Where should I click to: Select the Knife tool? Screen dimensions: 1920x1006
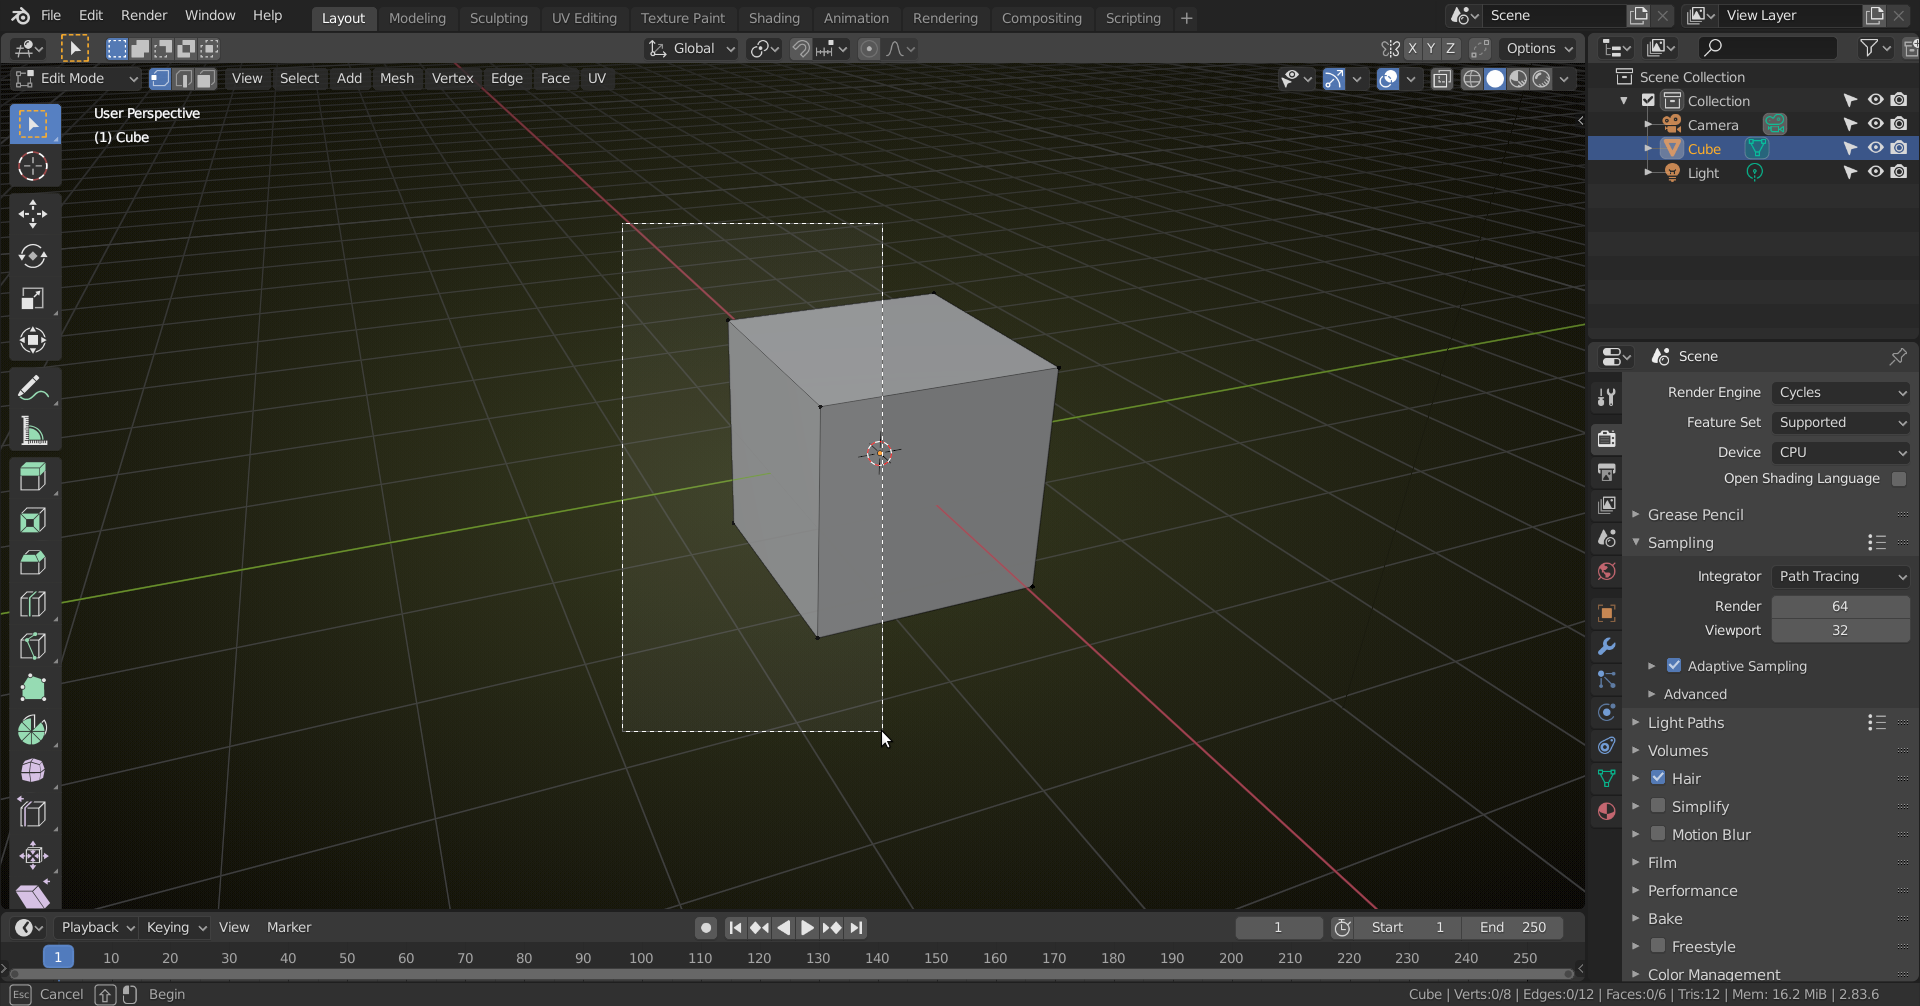click(x=33, y=646)
